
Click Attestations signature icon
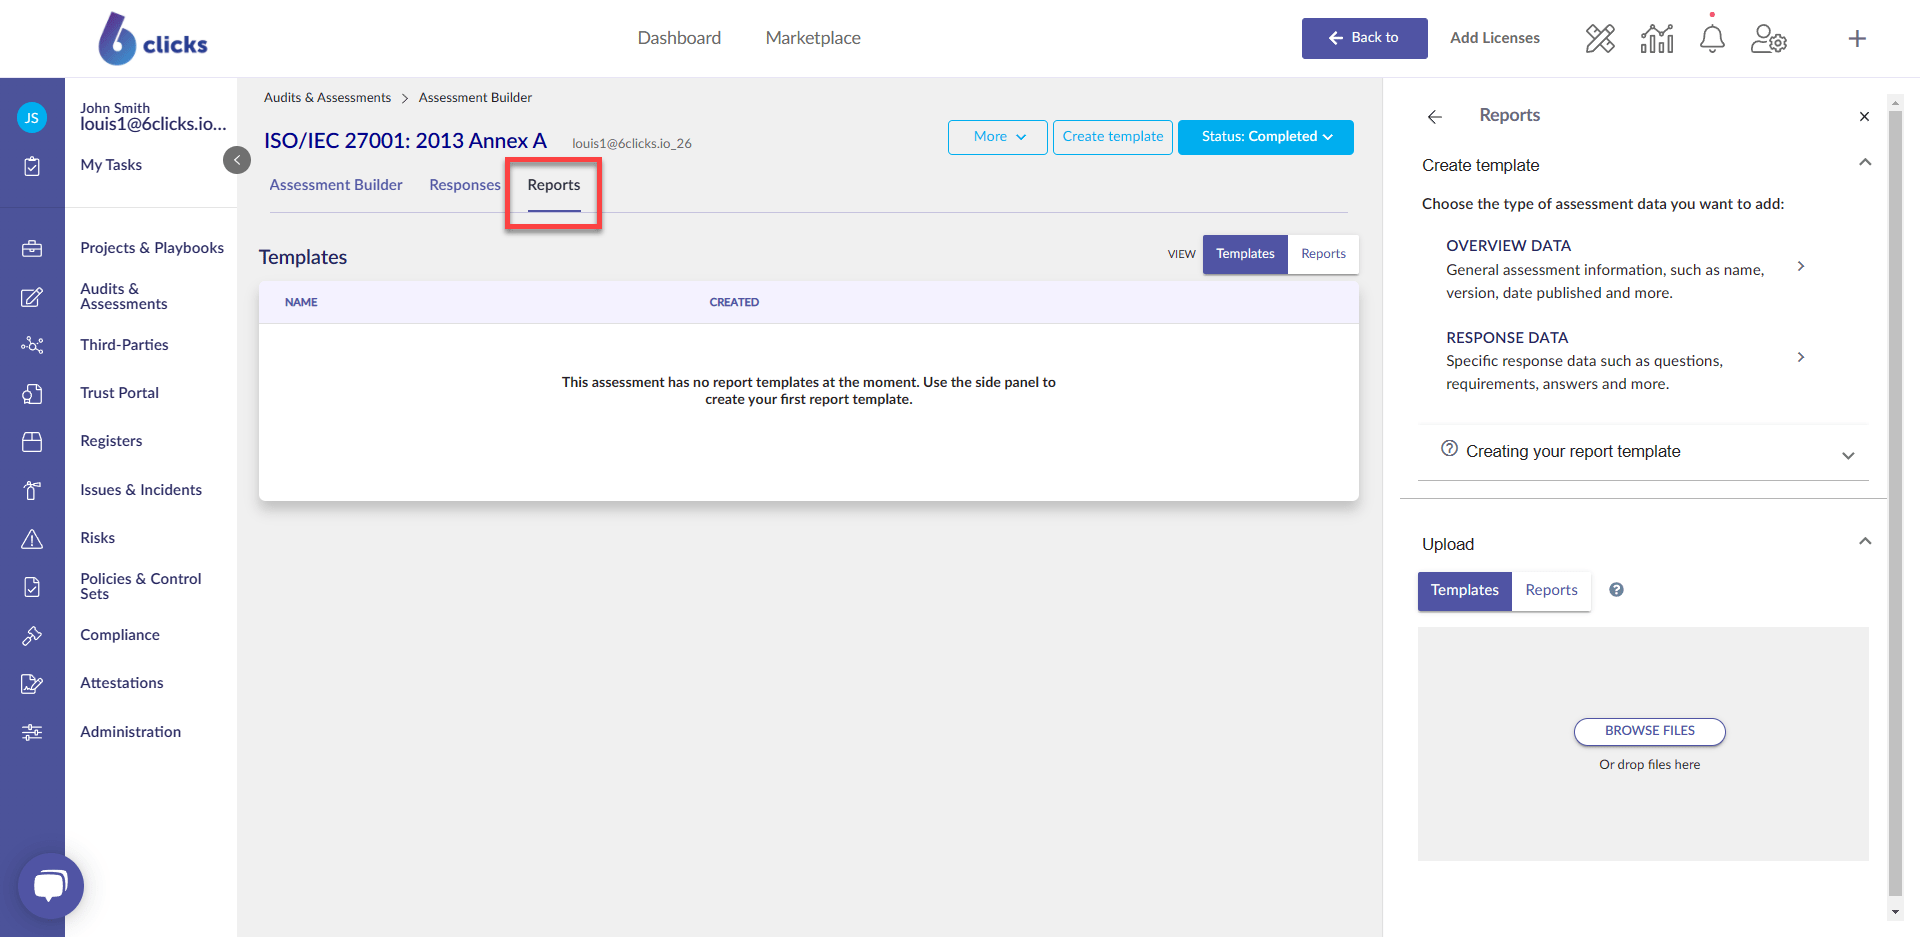32,684
